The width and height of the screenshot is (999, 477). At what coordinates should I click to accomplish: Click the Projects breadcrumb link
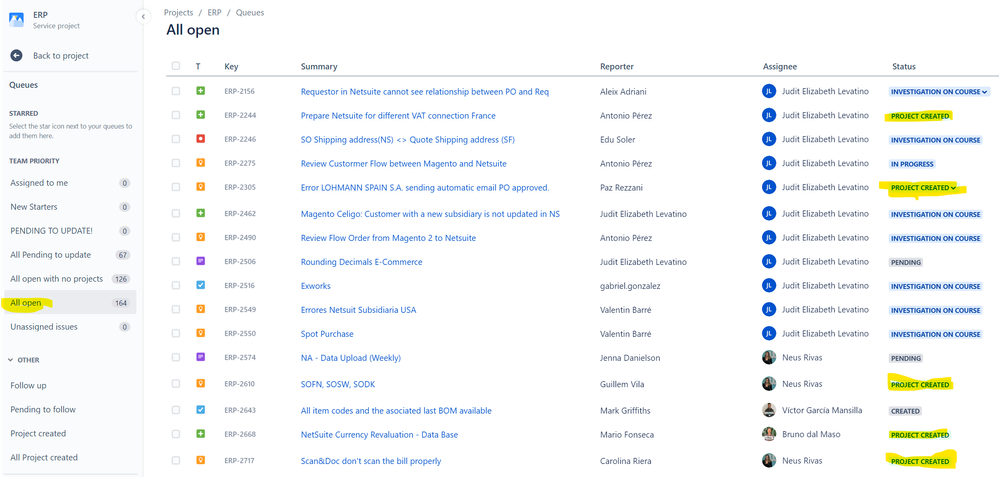[178, 13]
